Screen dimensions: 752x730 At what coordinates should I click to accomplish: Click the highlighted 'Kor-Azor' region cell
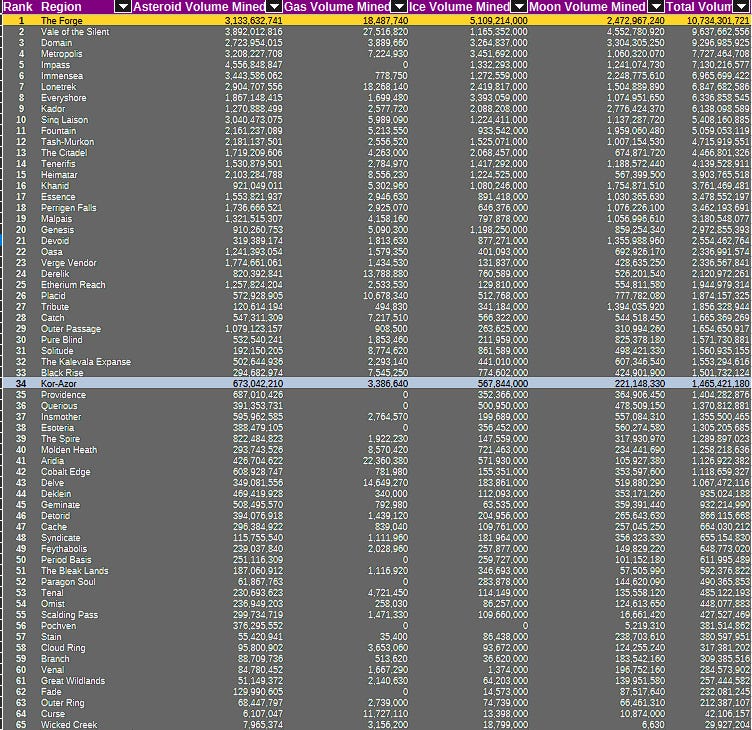click(x=59, y=384)
